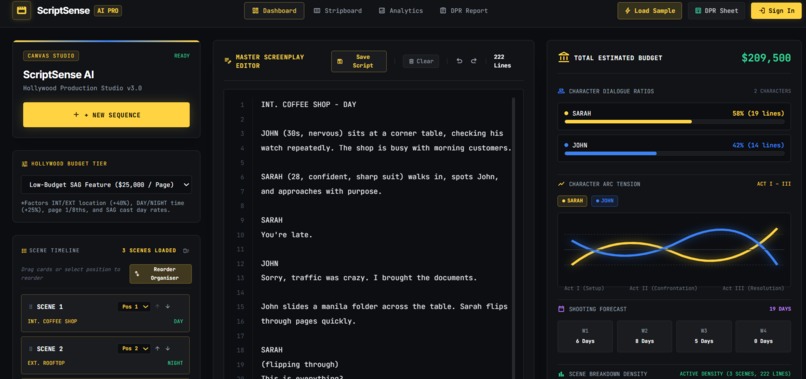Open the Dashboard tab
The image size is (806, 379).
(274, 11)
